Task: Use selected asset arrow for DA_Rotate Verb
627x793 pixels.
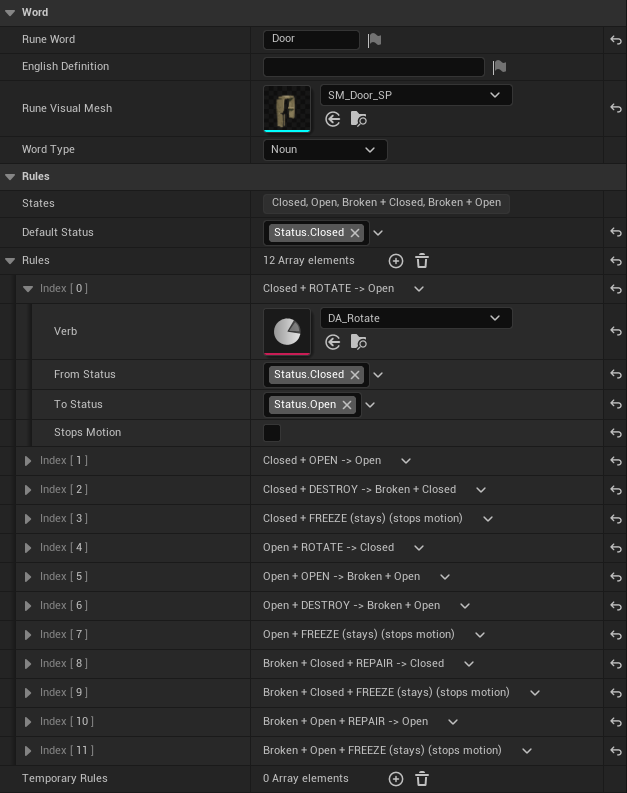Action: coord(333,342)
